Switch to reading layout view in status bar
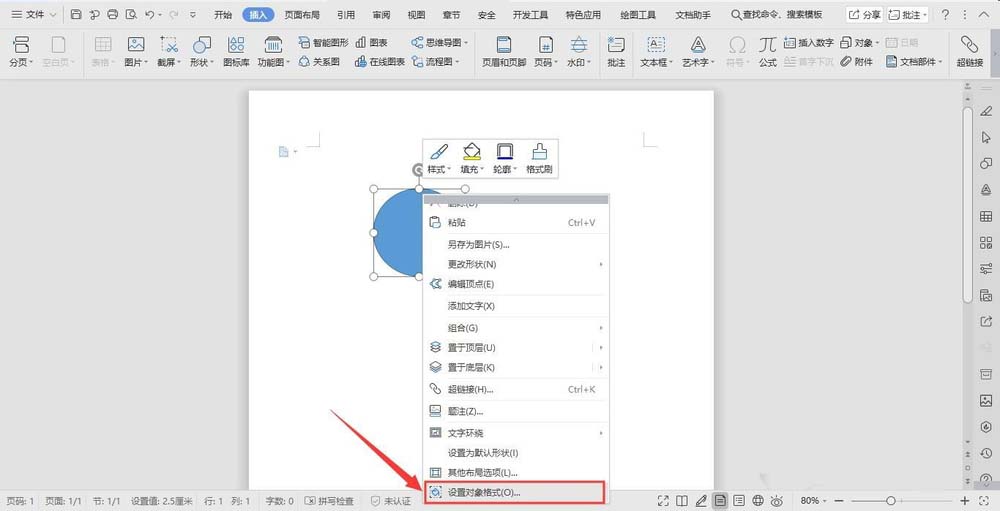 tap(682, 501)
